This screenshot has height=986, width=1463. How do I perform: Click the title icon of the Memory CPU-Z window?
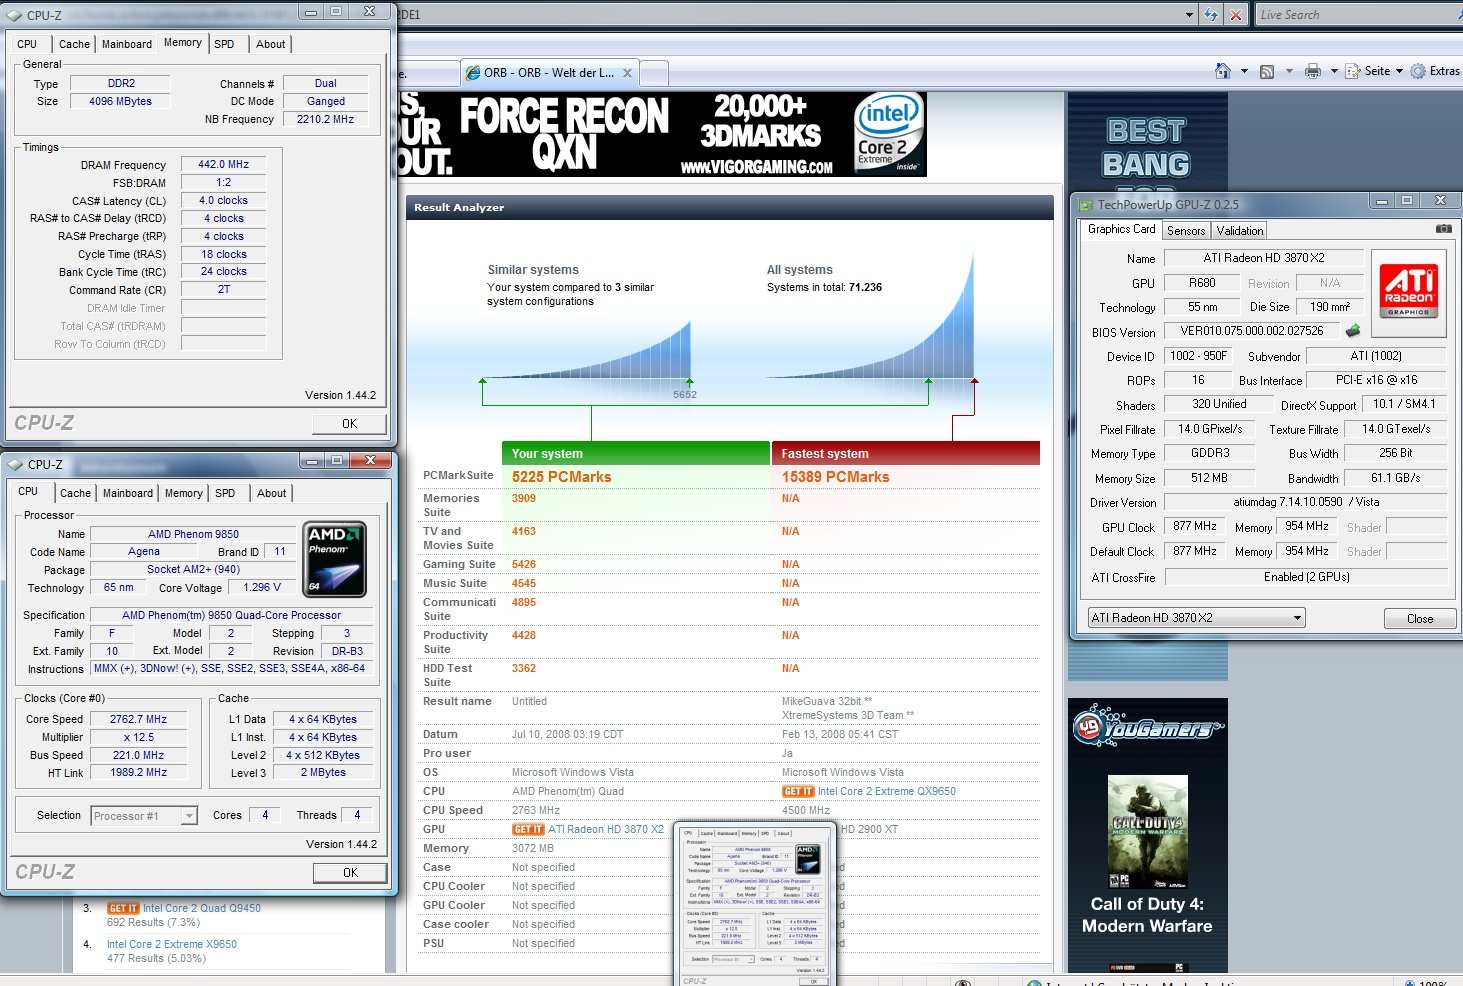(x=15, y=15)
